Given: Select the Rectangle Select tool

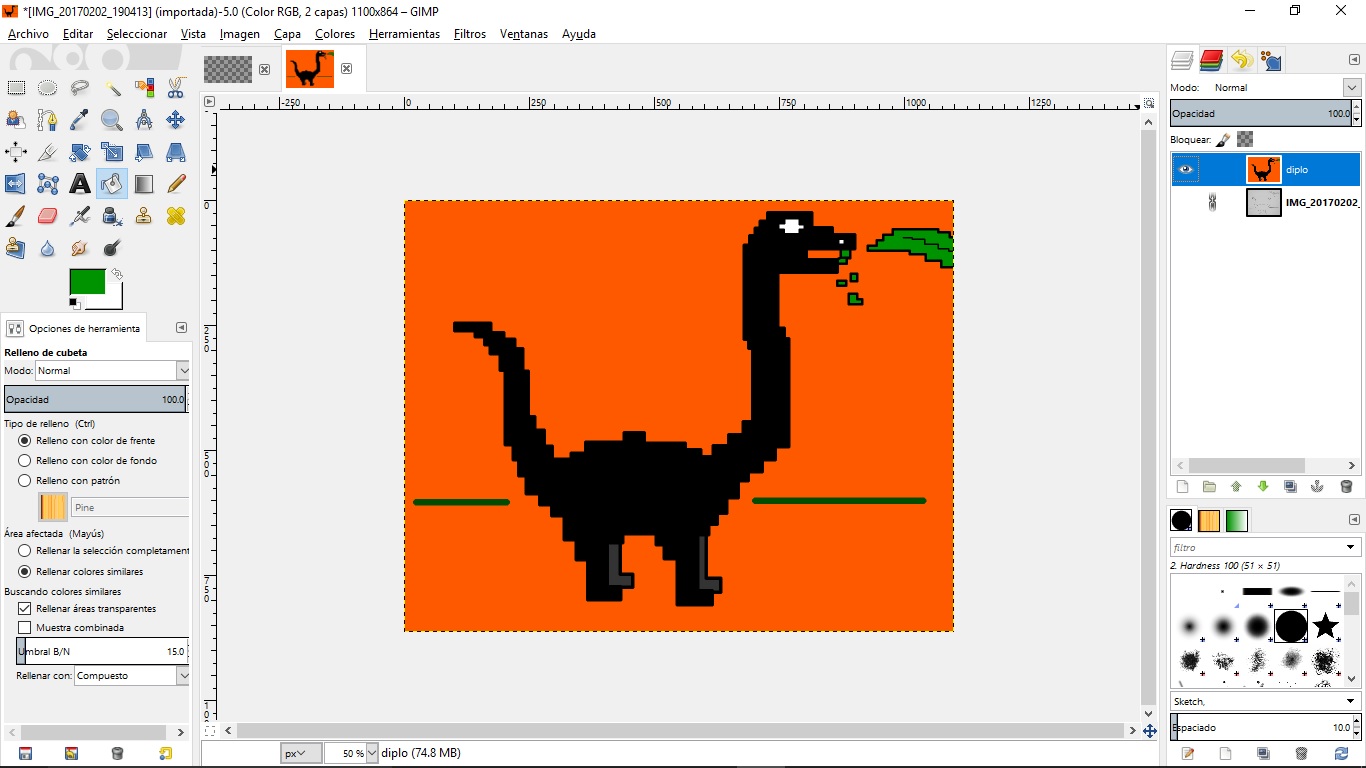Looking at the screenshot, I should click(x=16, y=88).
